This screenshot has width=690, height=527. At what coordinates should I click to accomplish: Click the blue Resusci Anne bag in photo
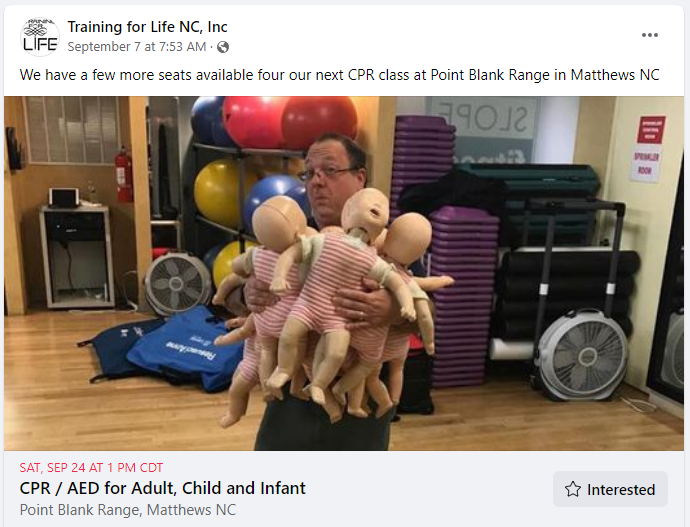(187, 350)
